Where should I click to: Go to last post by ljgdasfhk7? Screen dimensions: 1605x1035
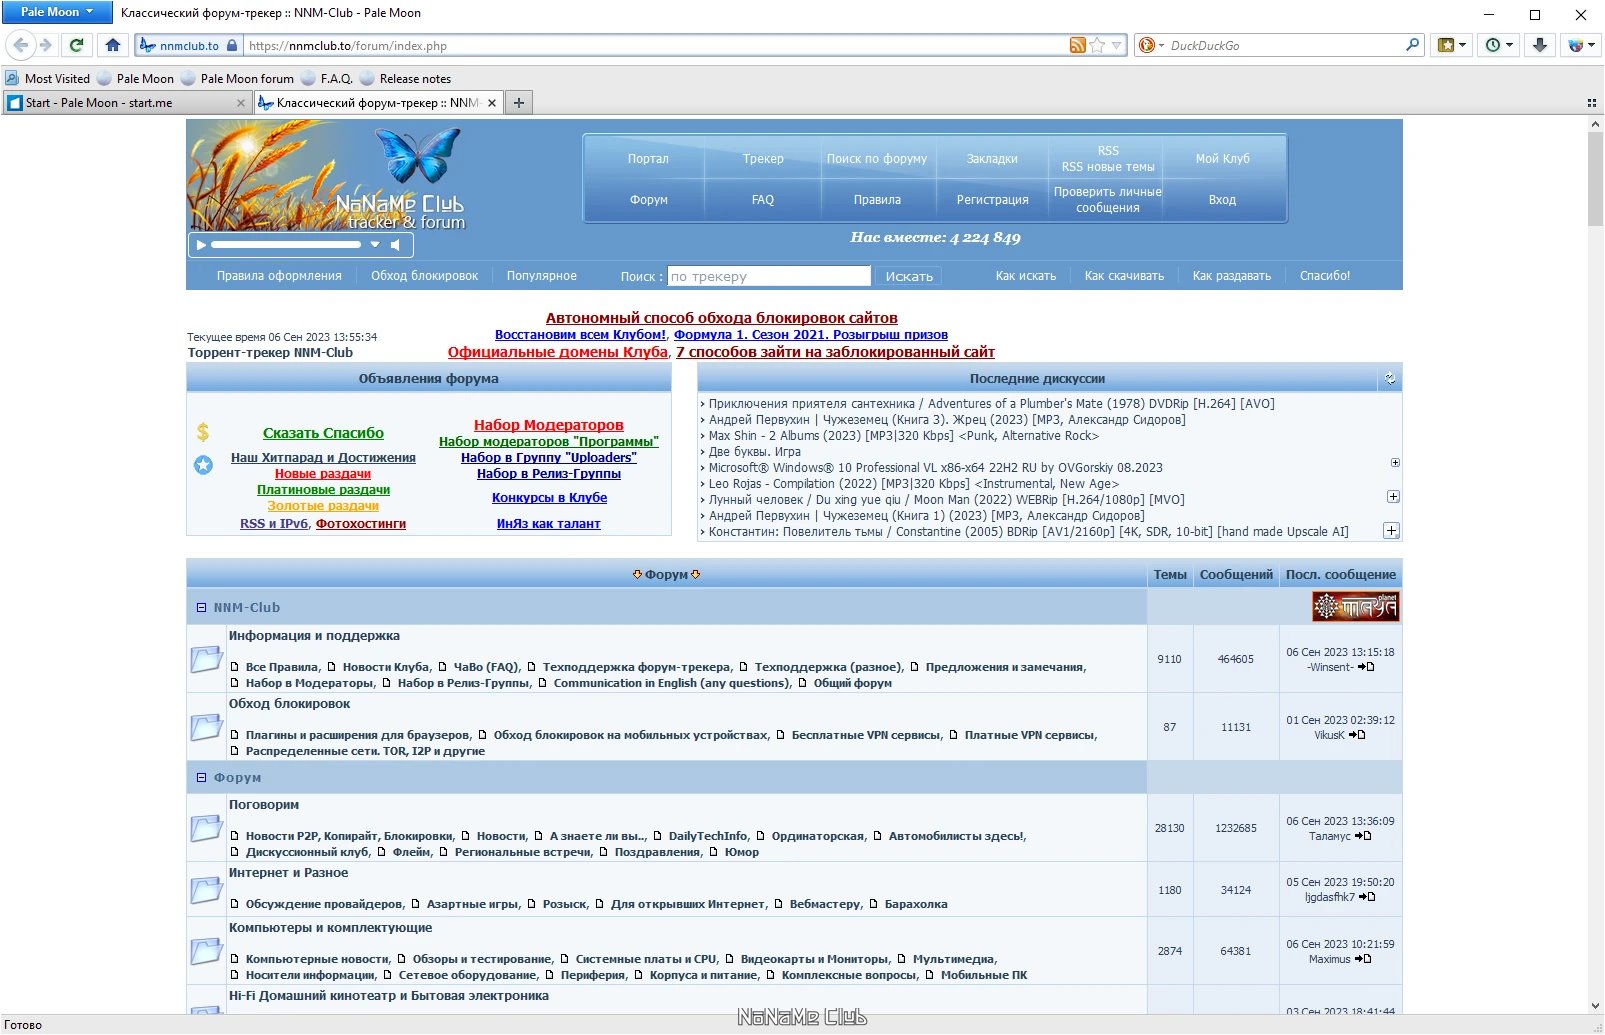(1367, 897)
